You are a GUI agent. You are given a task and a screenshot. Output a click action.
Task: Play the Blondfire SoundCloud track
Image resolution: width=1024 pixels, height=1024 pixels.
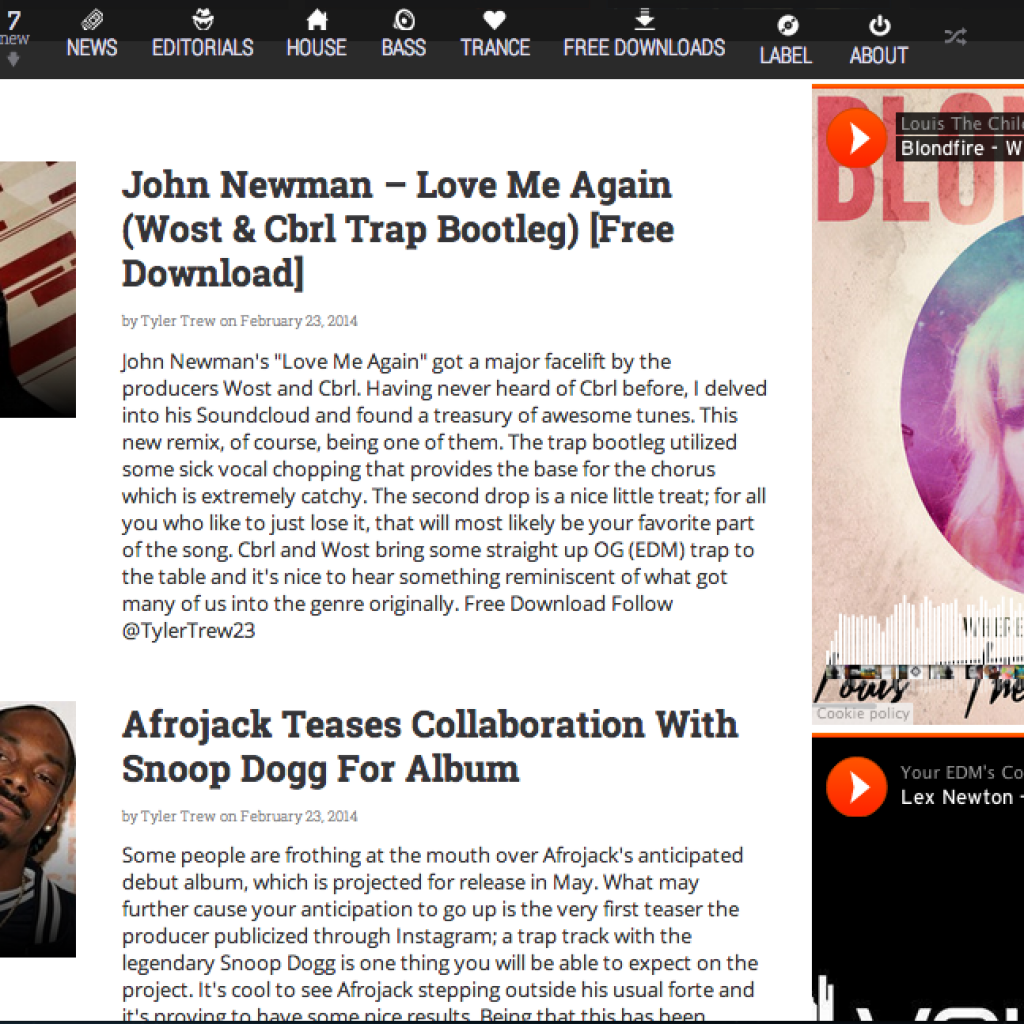(856, 138)
